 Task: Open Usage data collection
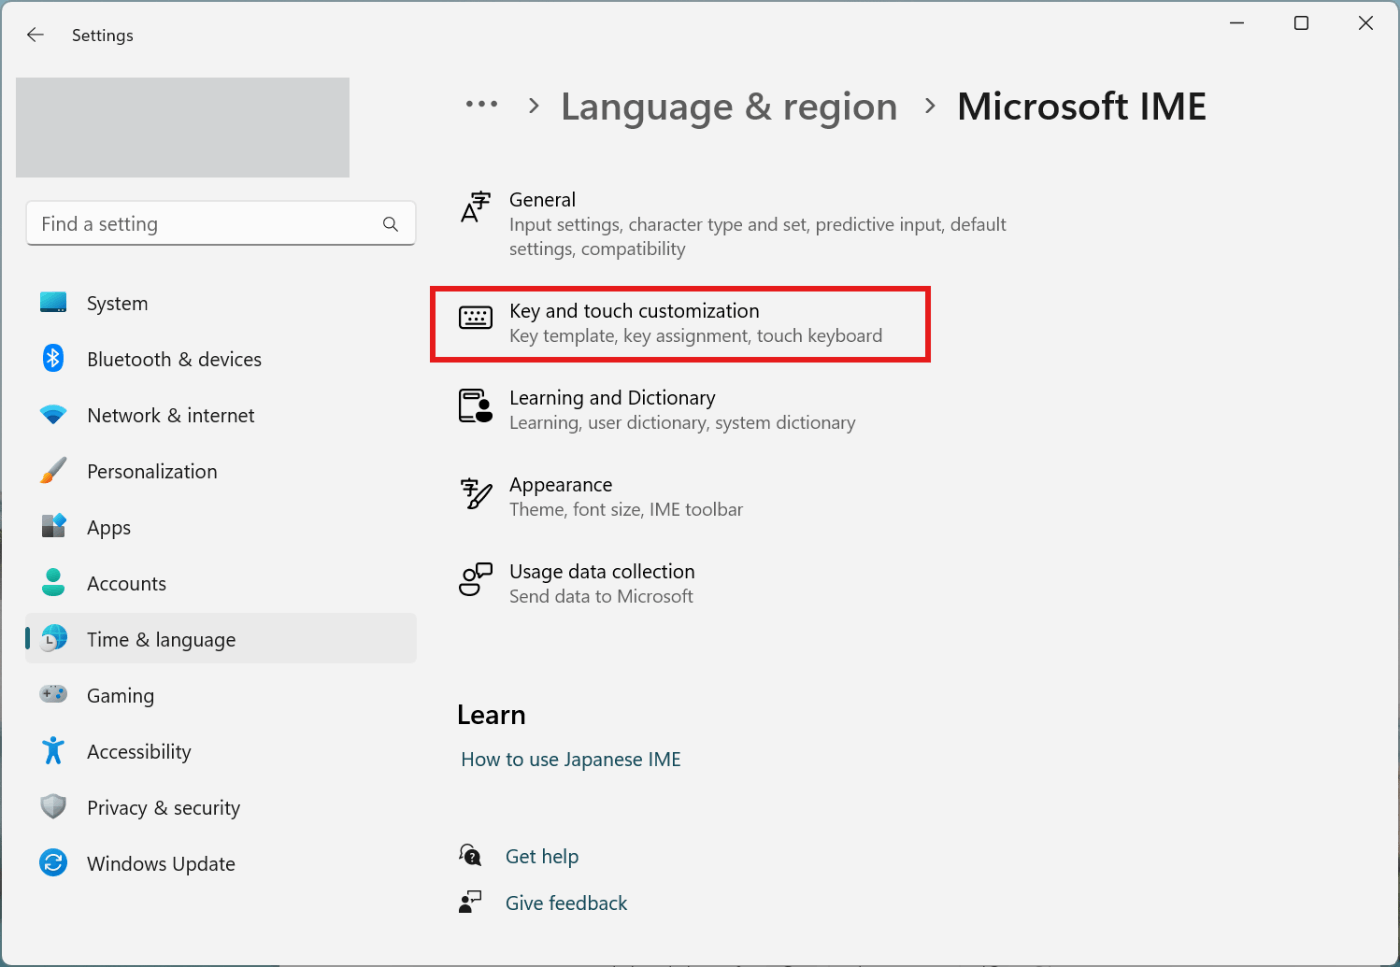577,584
